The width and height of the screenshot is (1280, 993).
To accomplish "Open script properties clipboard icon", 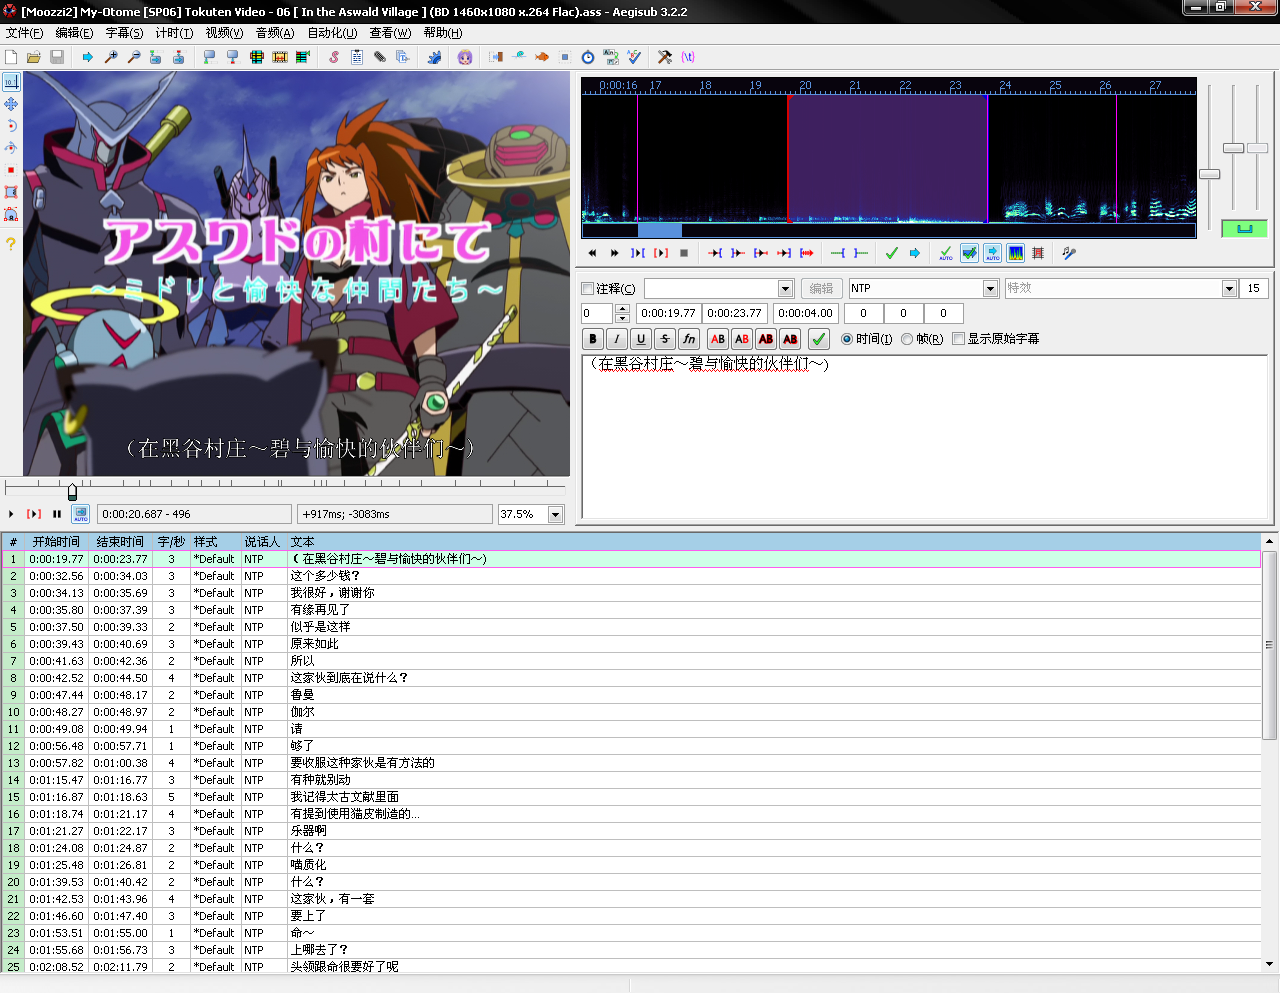I will [357, 57].
